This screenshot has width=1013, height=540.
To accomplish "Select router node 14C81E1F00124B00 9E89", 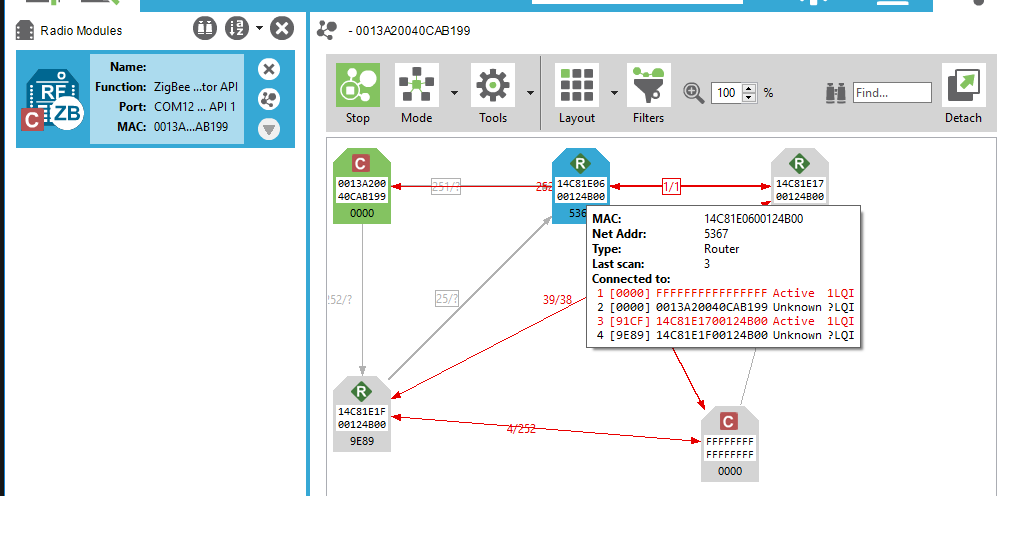I will coord(362,414).
